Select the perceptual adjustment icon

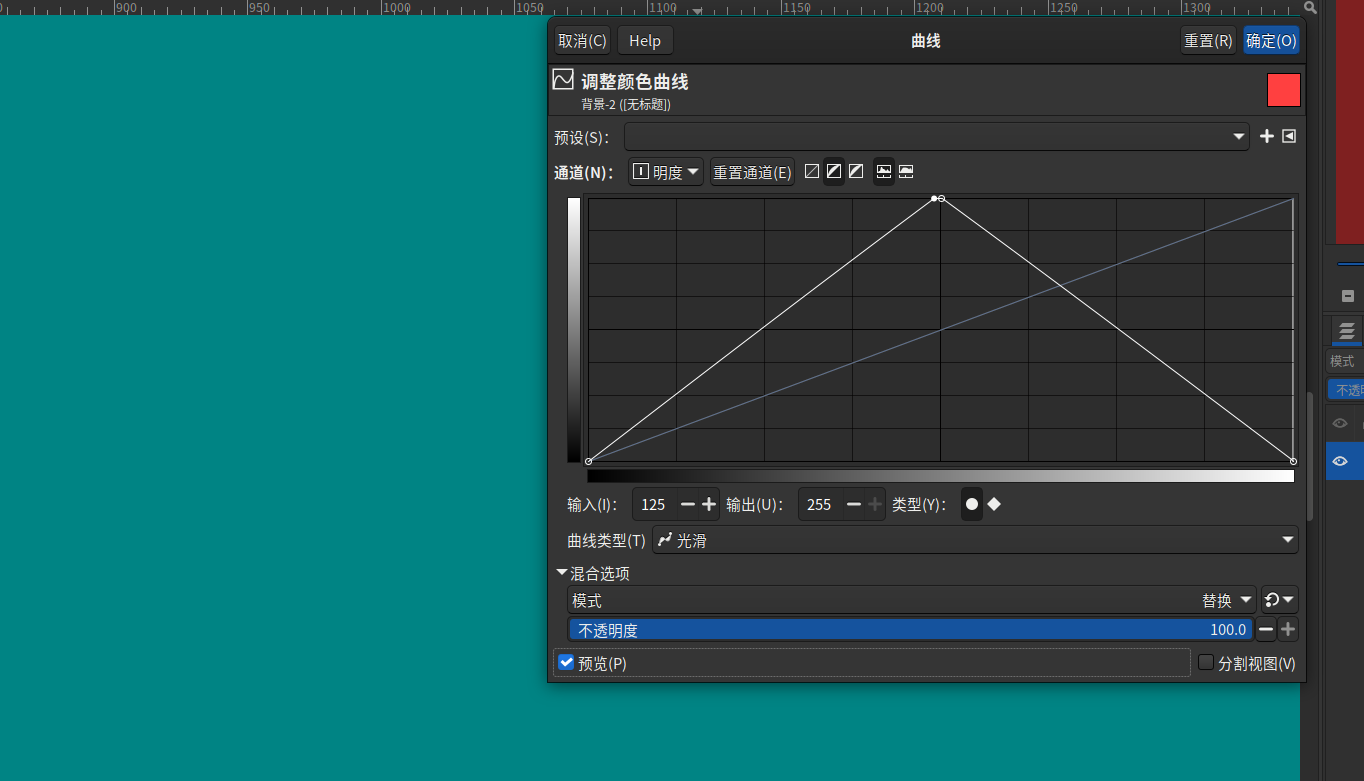tap(856, 172)
